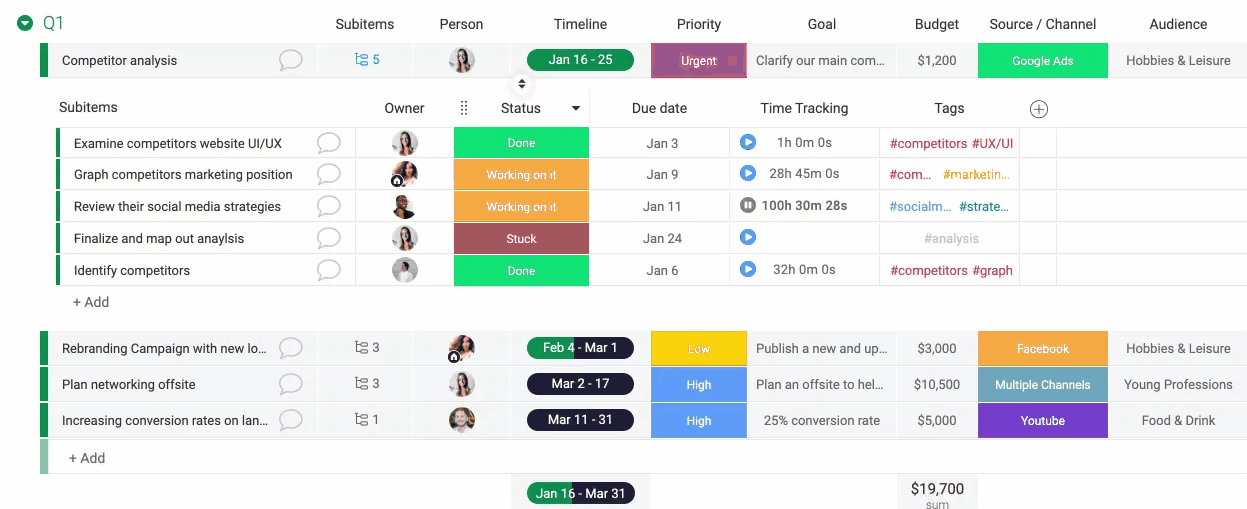Open Status column dropdown arrow
Viewport: 1247px width, 509px height.
(576, 108)
